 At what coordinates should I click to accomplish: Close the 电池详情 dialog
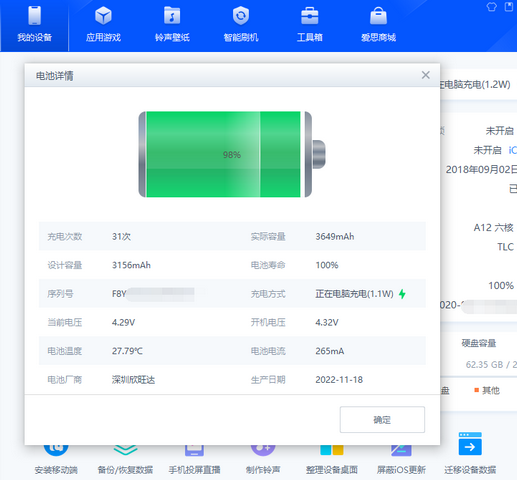(x=426, y=75)
